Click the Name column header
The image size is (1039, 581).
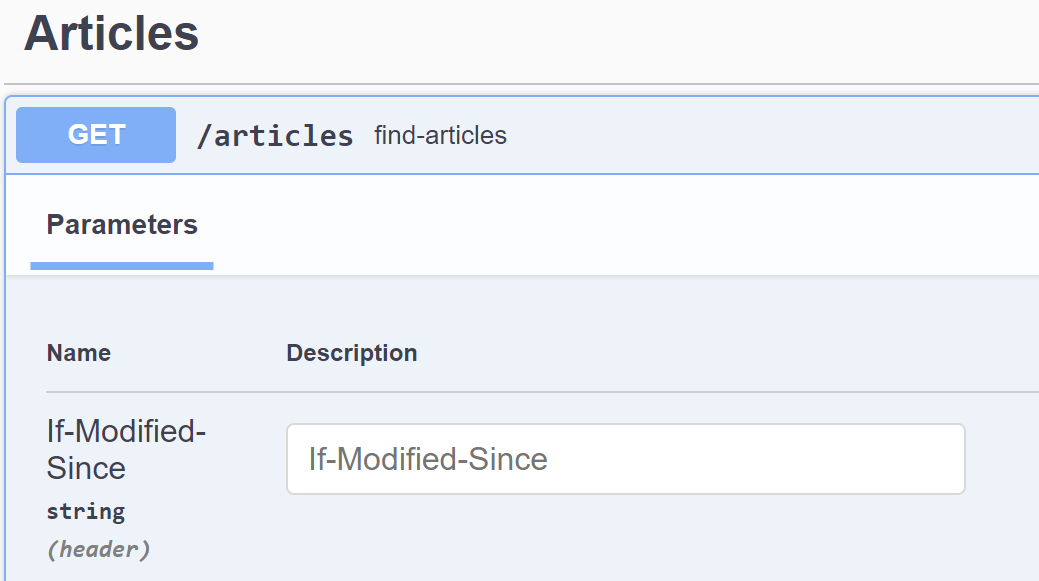tap(78, 353)
